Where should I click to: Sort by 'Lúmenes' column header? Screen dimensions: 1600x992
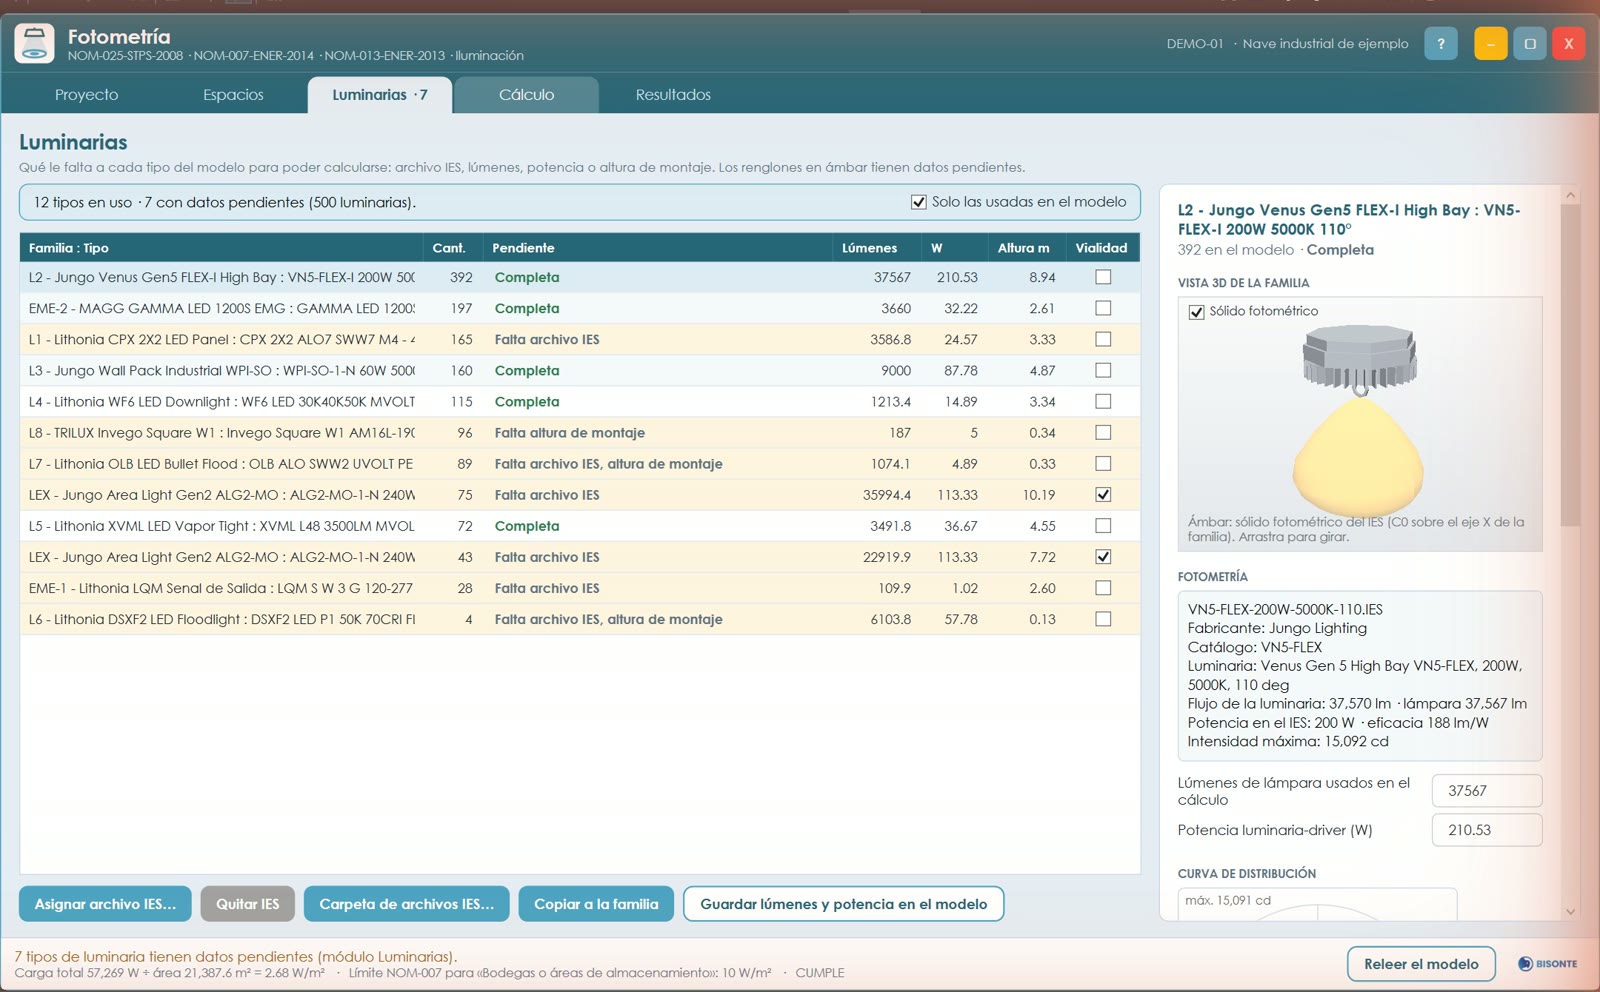[876, 248]
